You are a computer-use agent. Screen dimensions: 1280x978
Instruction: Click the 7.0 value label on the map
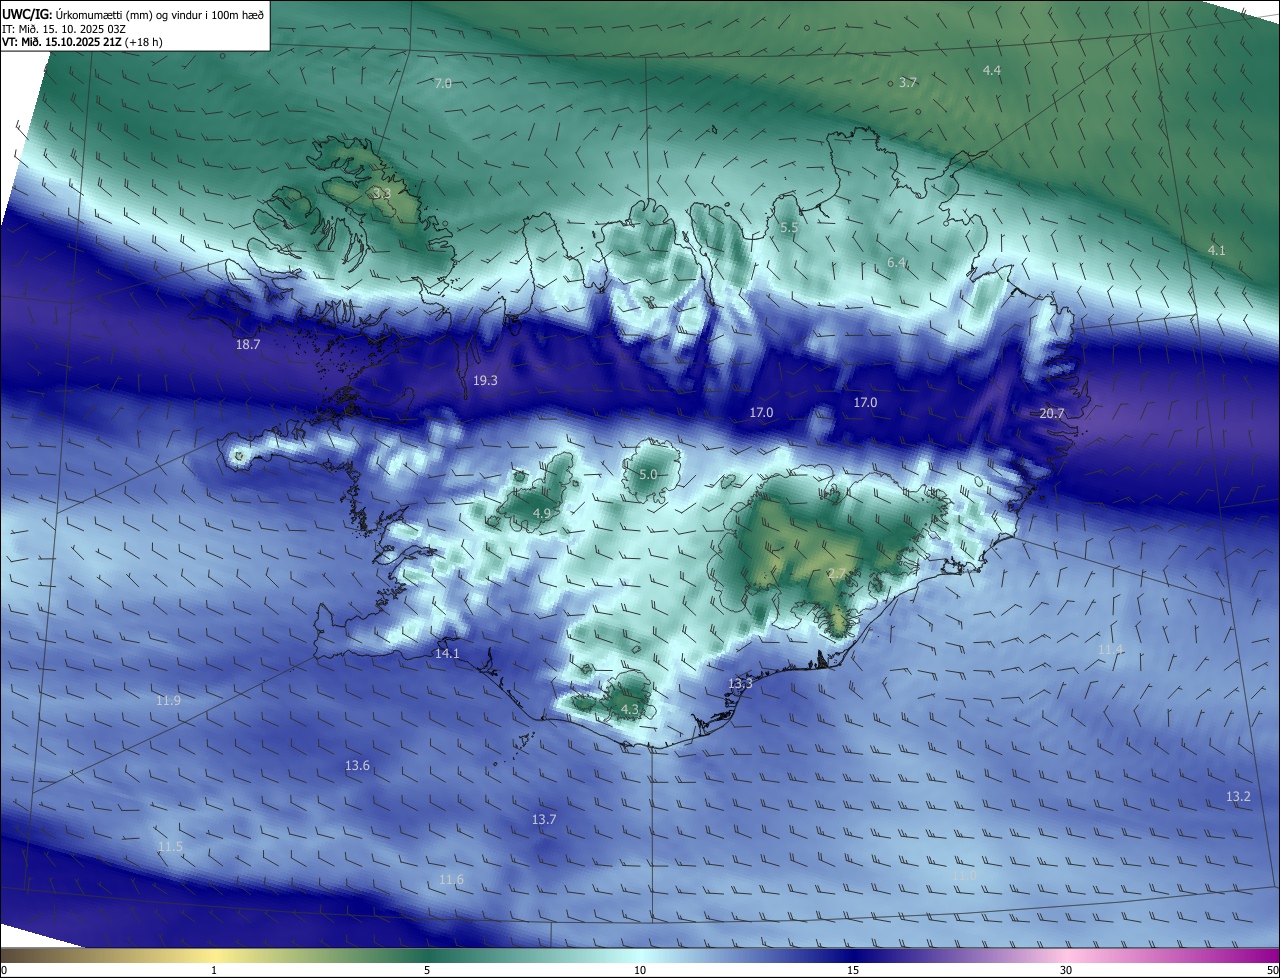(443, 84)
